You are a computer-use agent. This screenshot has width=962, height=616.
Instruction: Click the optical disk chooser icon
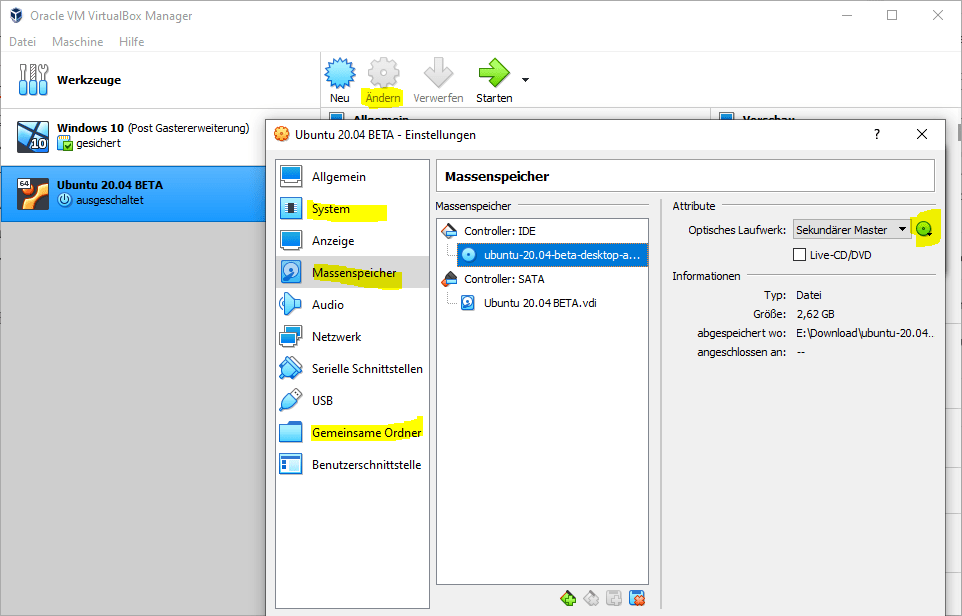pos(926,229)
